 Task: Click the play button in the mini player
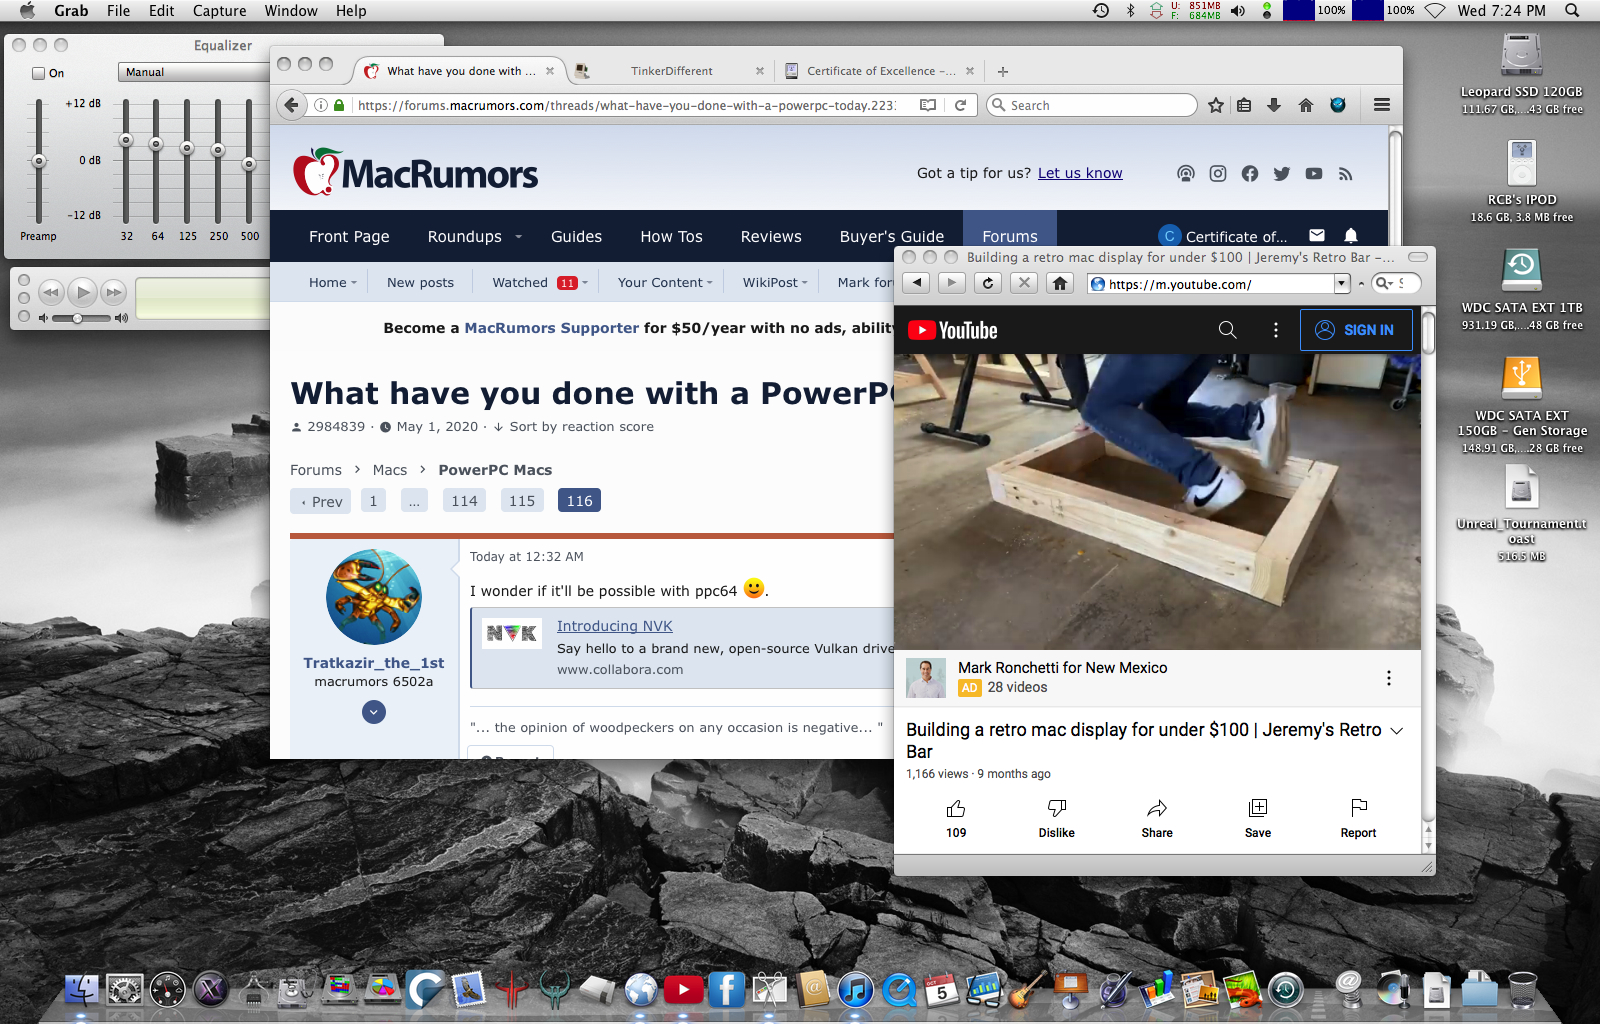pos(83,292)
